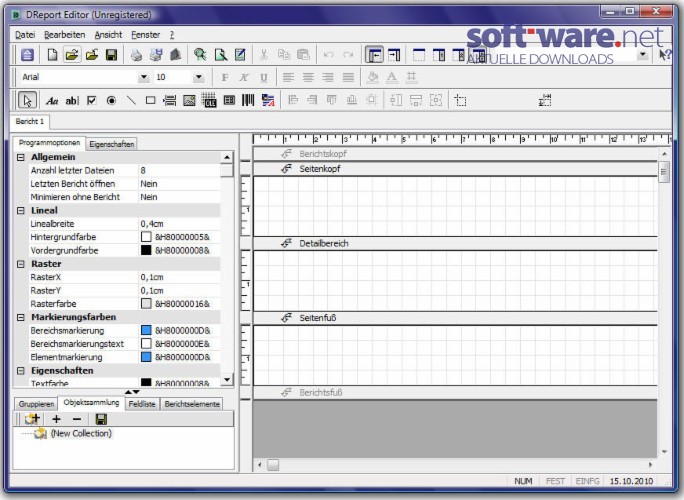Collapse the Raster property group
Image resolution: width=684 pixels, height=500 pixels.
click(x=21, y=264)
